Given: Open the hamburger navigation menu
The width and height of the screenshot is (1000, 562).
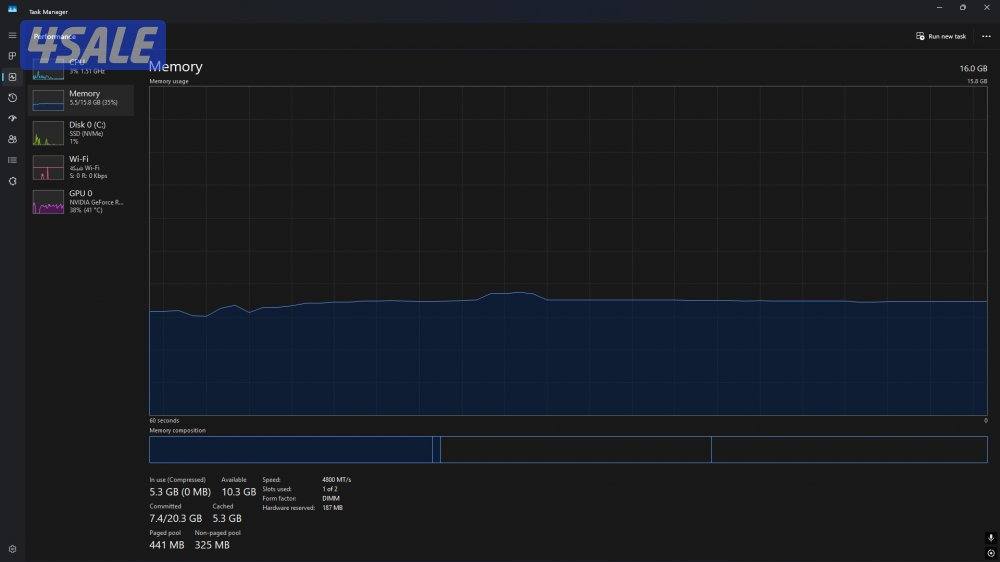Looking at the screenshot, I should (x=12, y=35).
